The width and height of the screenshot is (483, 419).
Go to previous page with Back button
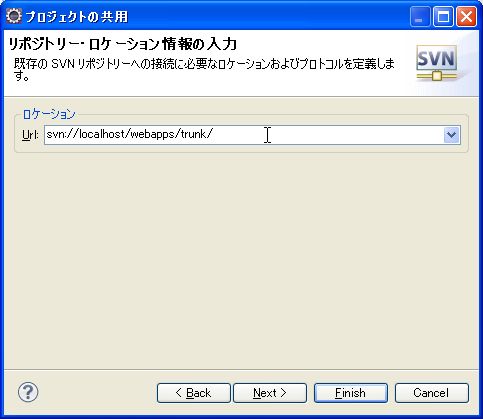pyautogui.click(x=194, y=393)
